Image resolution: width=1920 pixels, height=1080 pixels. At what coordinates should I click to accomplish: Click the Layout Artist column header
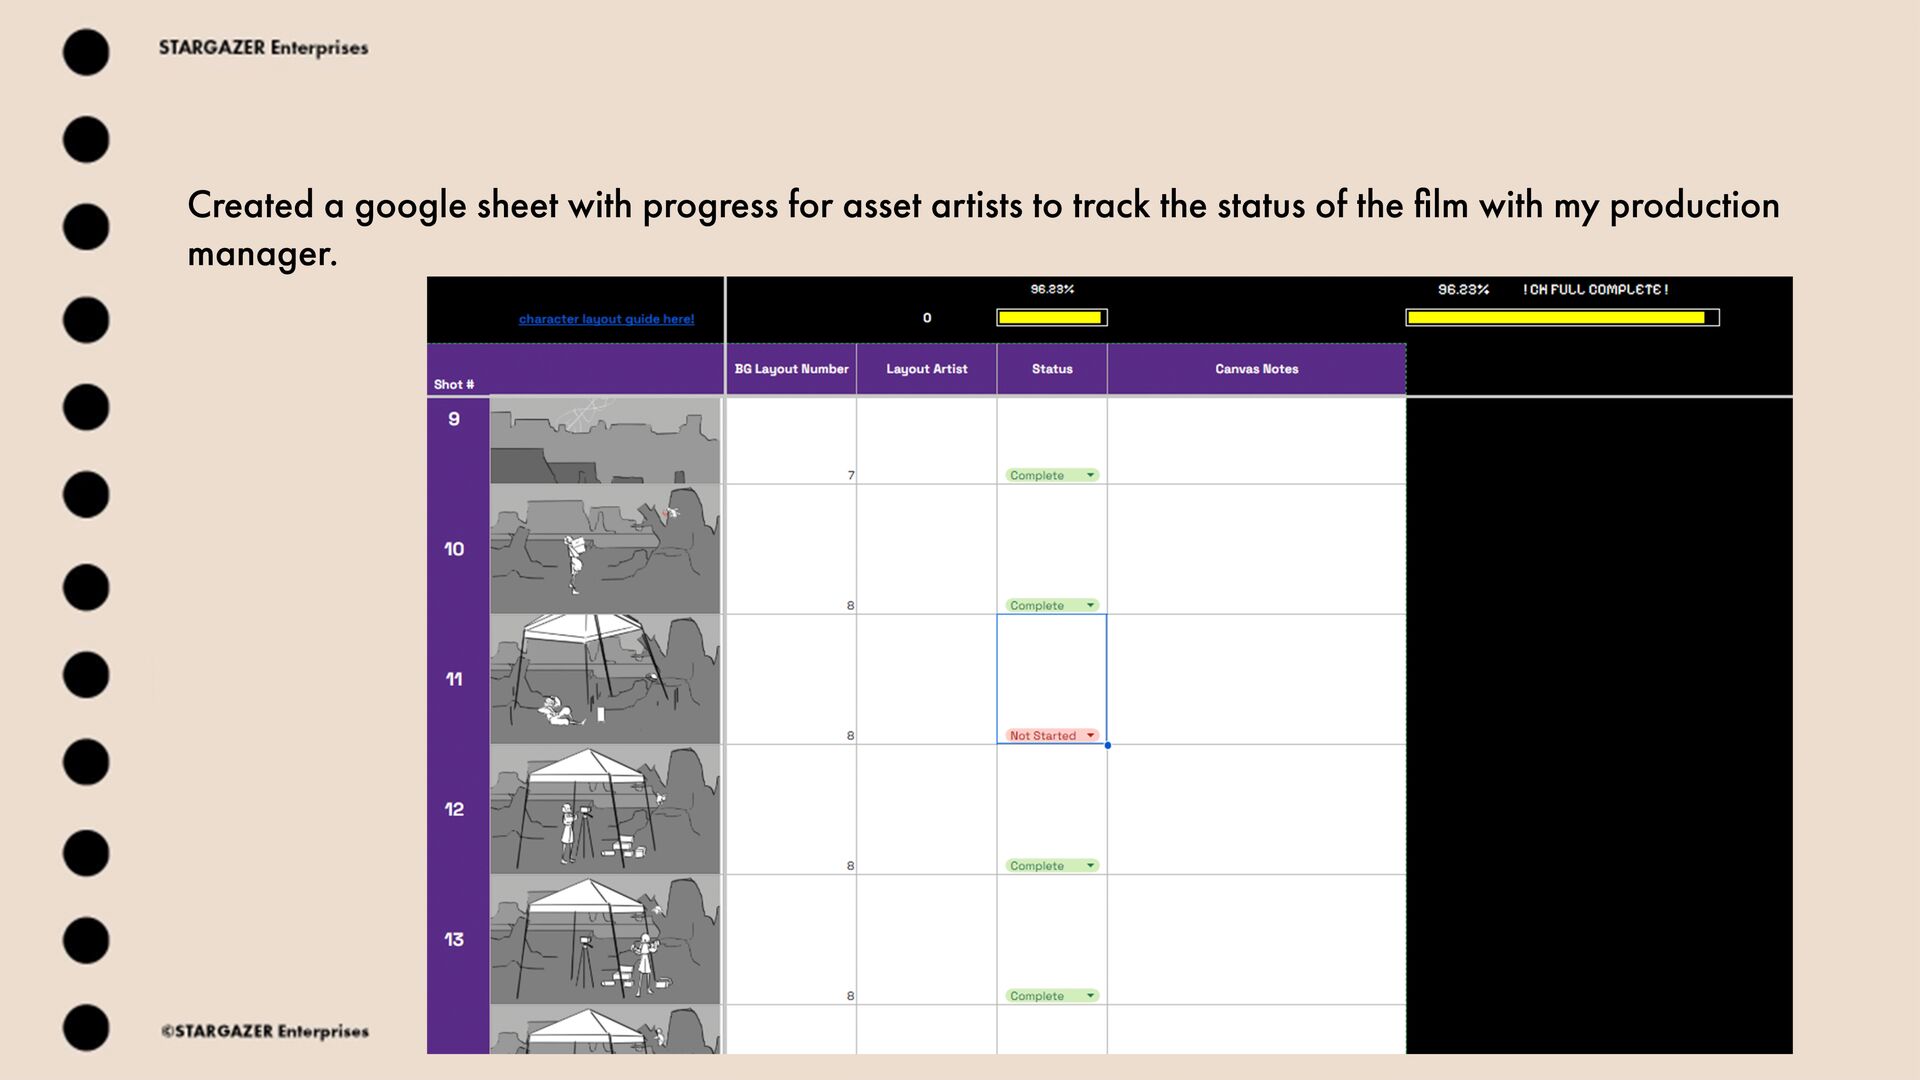tap(926, 369)
